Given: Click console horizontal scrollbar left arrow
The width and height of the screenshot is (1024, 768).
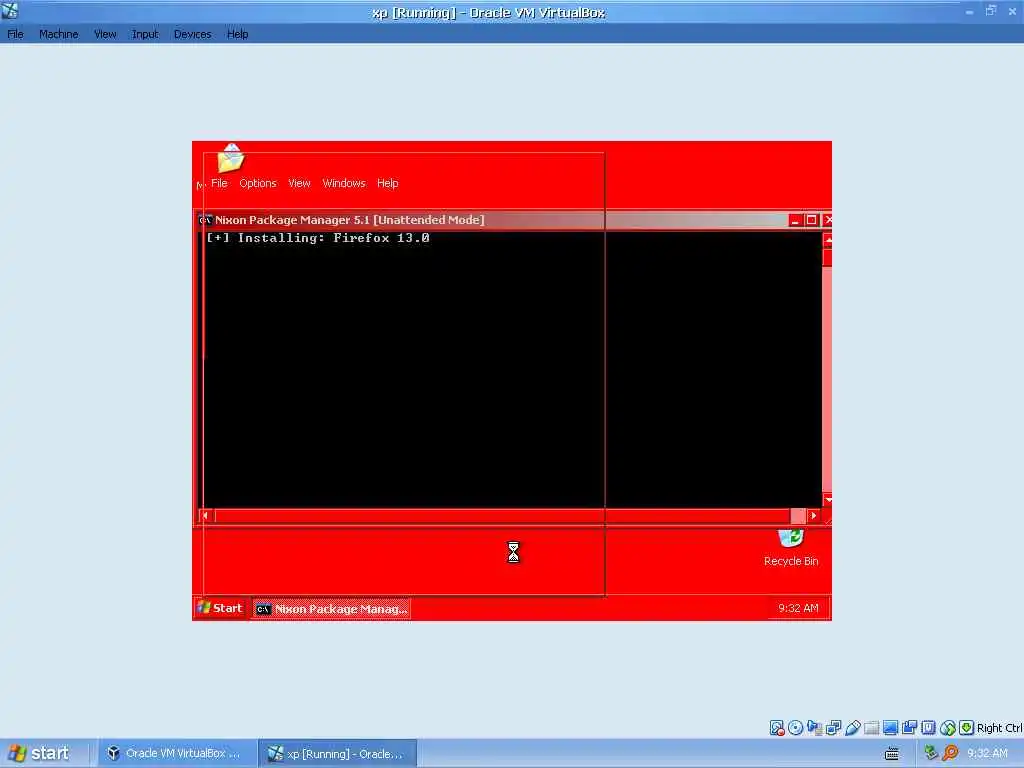Looking at the screenshot, I should (x=205, y=515).
